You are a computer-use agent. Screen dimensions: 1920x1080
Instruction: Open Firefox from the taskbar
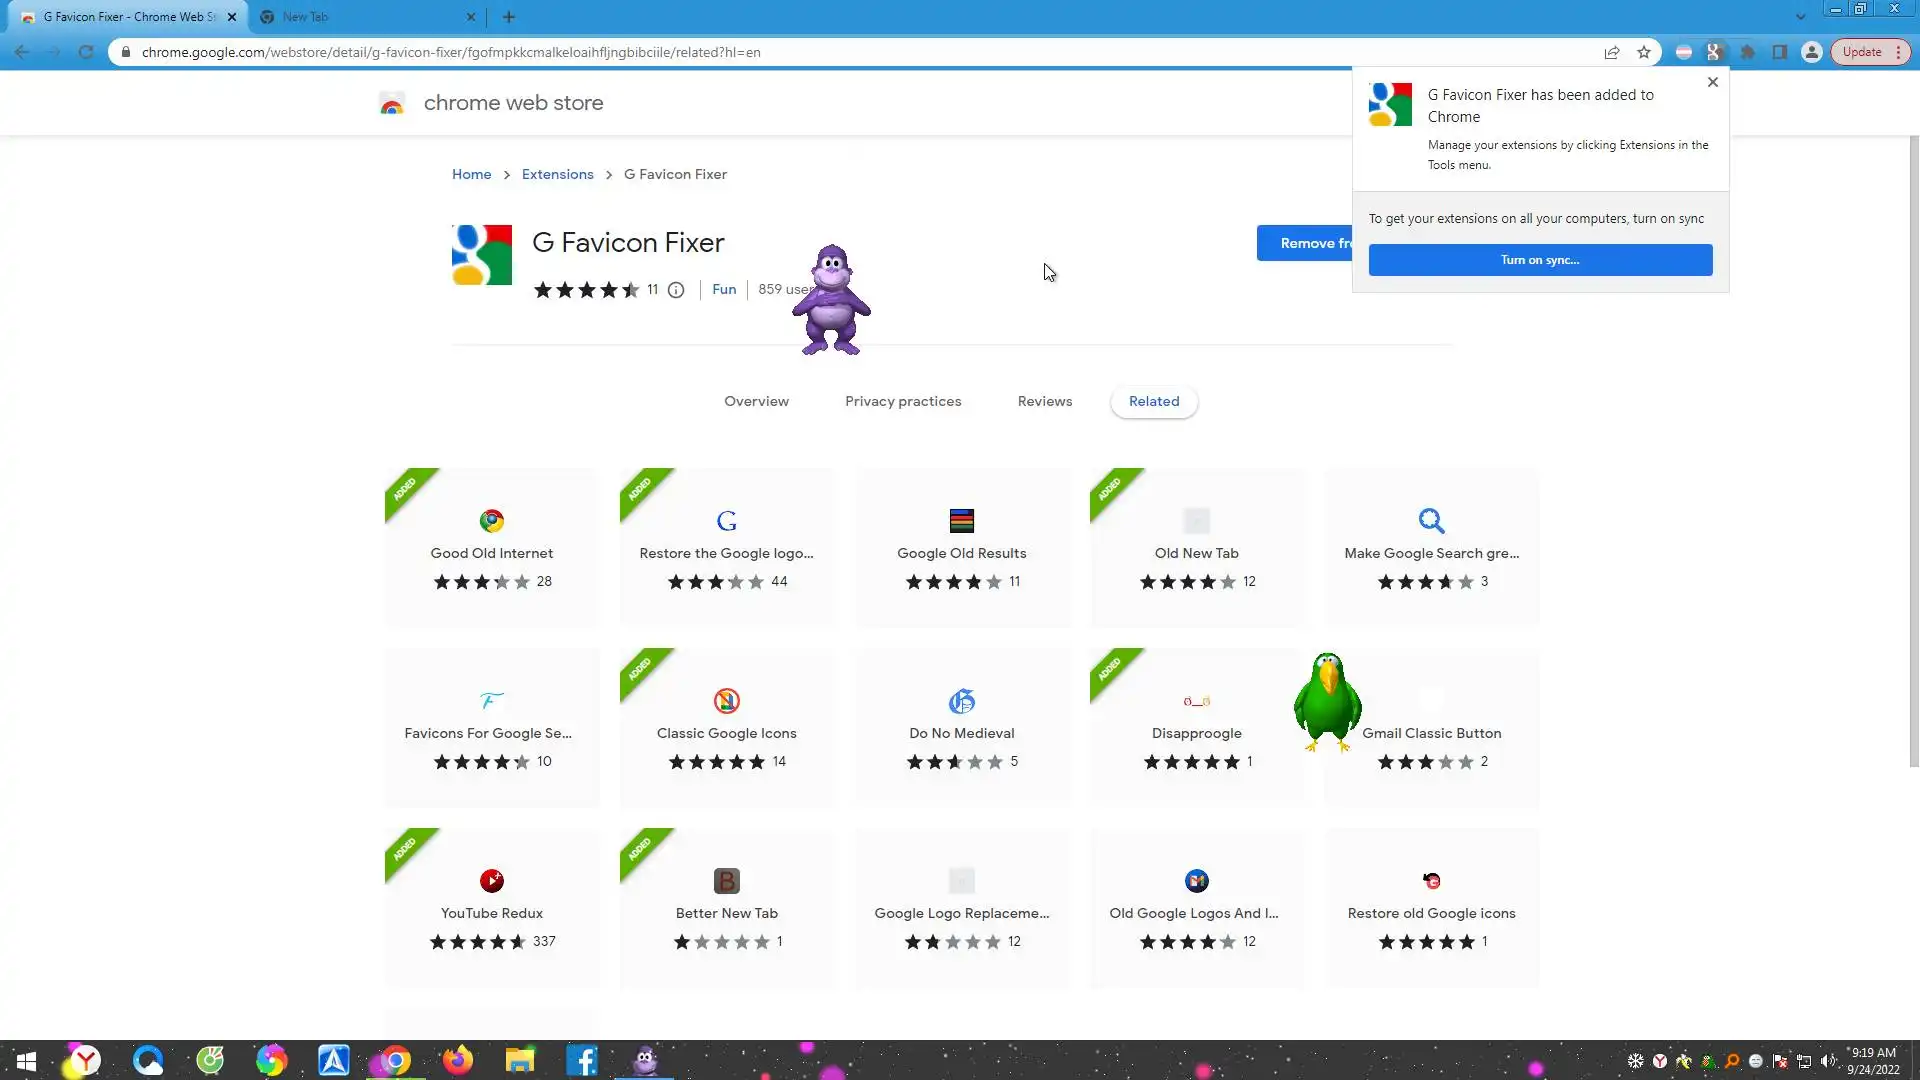(x=458, y=1060)
